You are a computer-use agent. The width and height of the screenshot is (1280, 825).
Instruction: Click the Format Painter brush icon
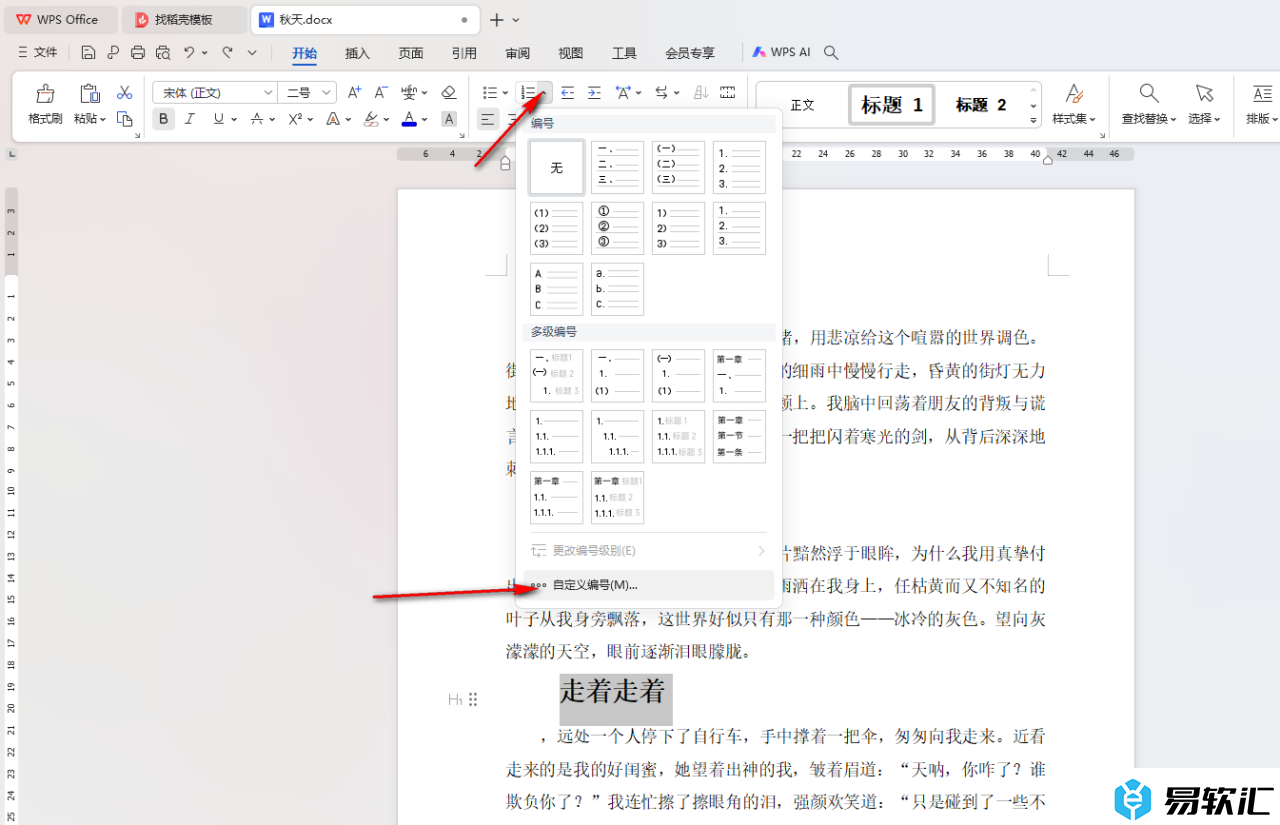[45, 94]
